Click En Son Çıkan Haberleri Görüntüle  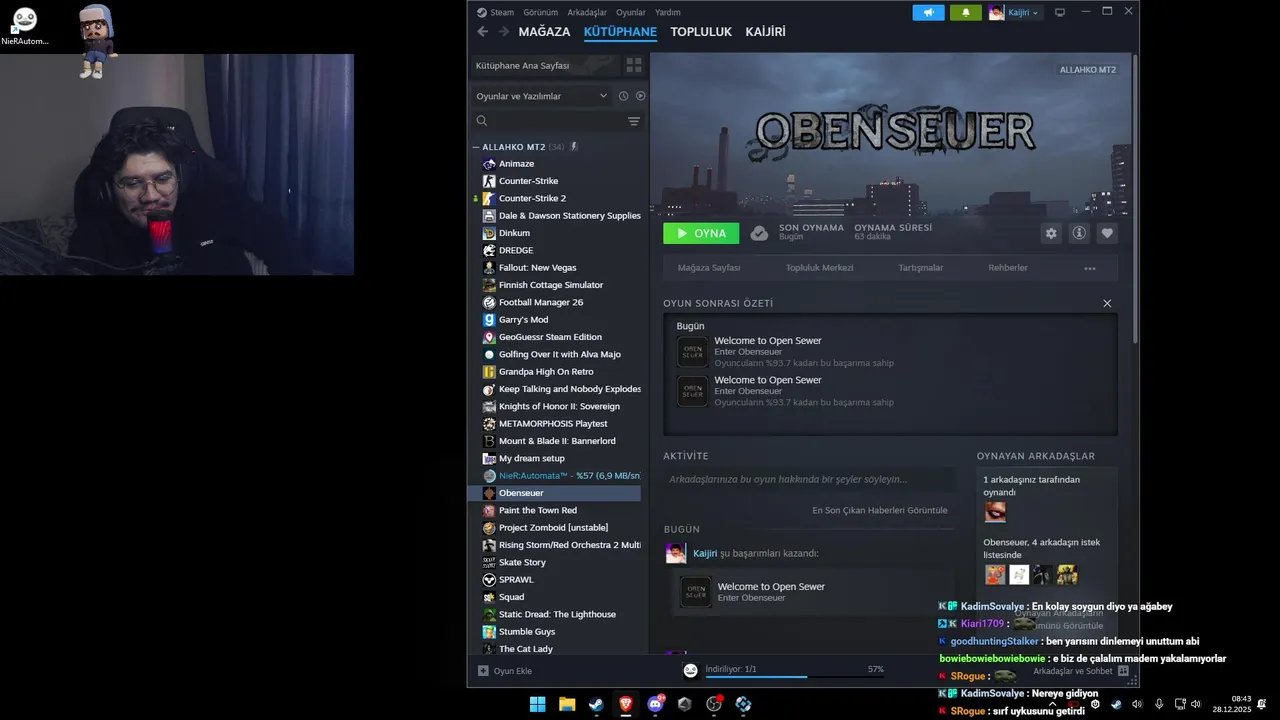880,510
